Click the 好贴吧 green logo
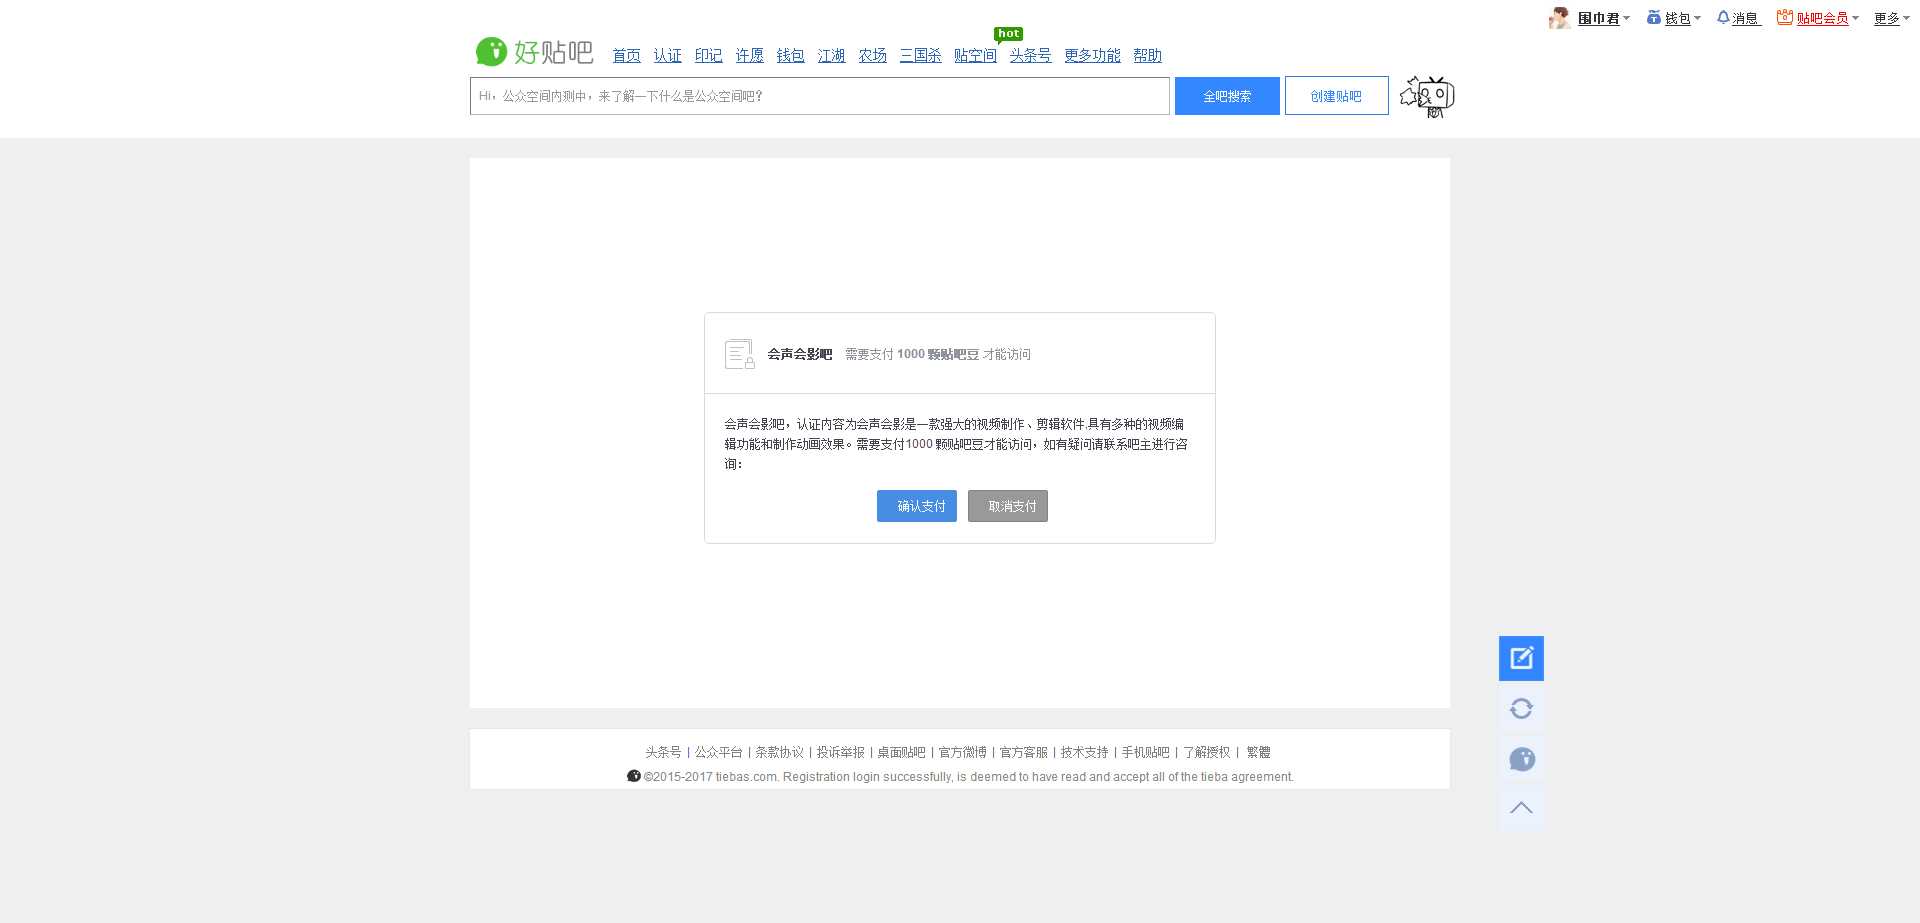Screen dimensions: 1920x923 pos(534,51)
